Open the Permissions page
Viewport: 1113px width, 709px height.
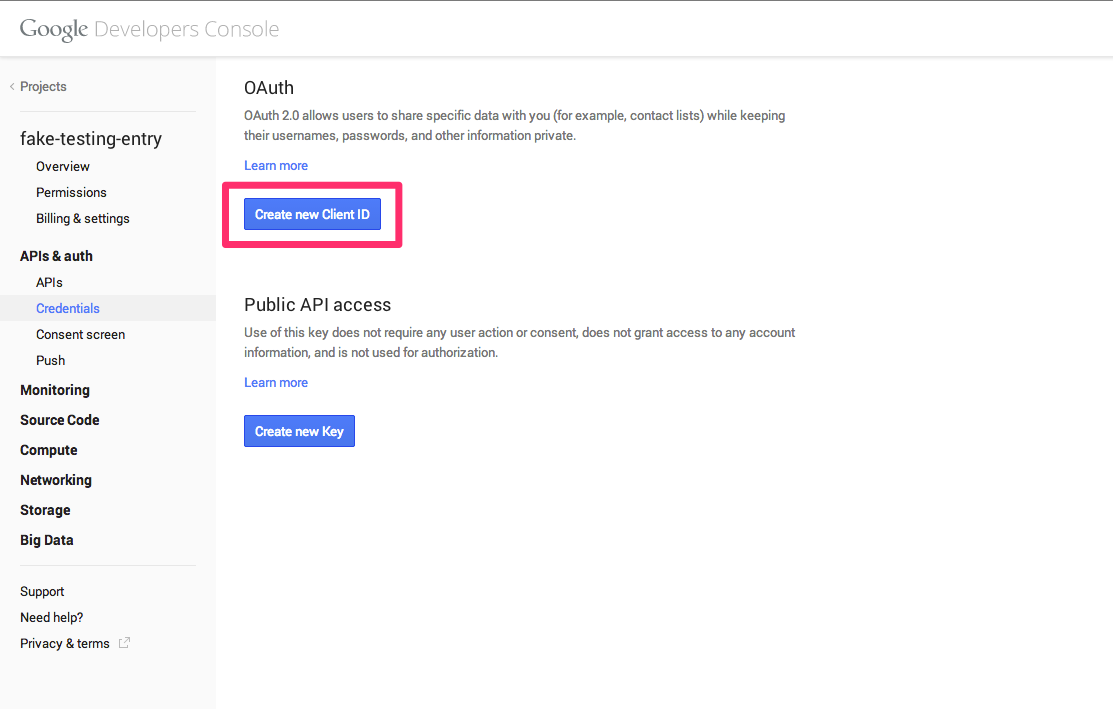coord(72,192)
